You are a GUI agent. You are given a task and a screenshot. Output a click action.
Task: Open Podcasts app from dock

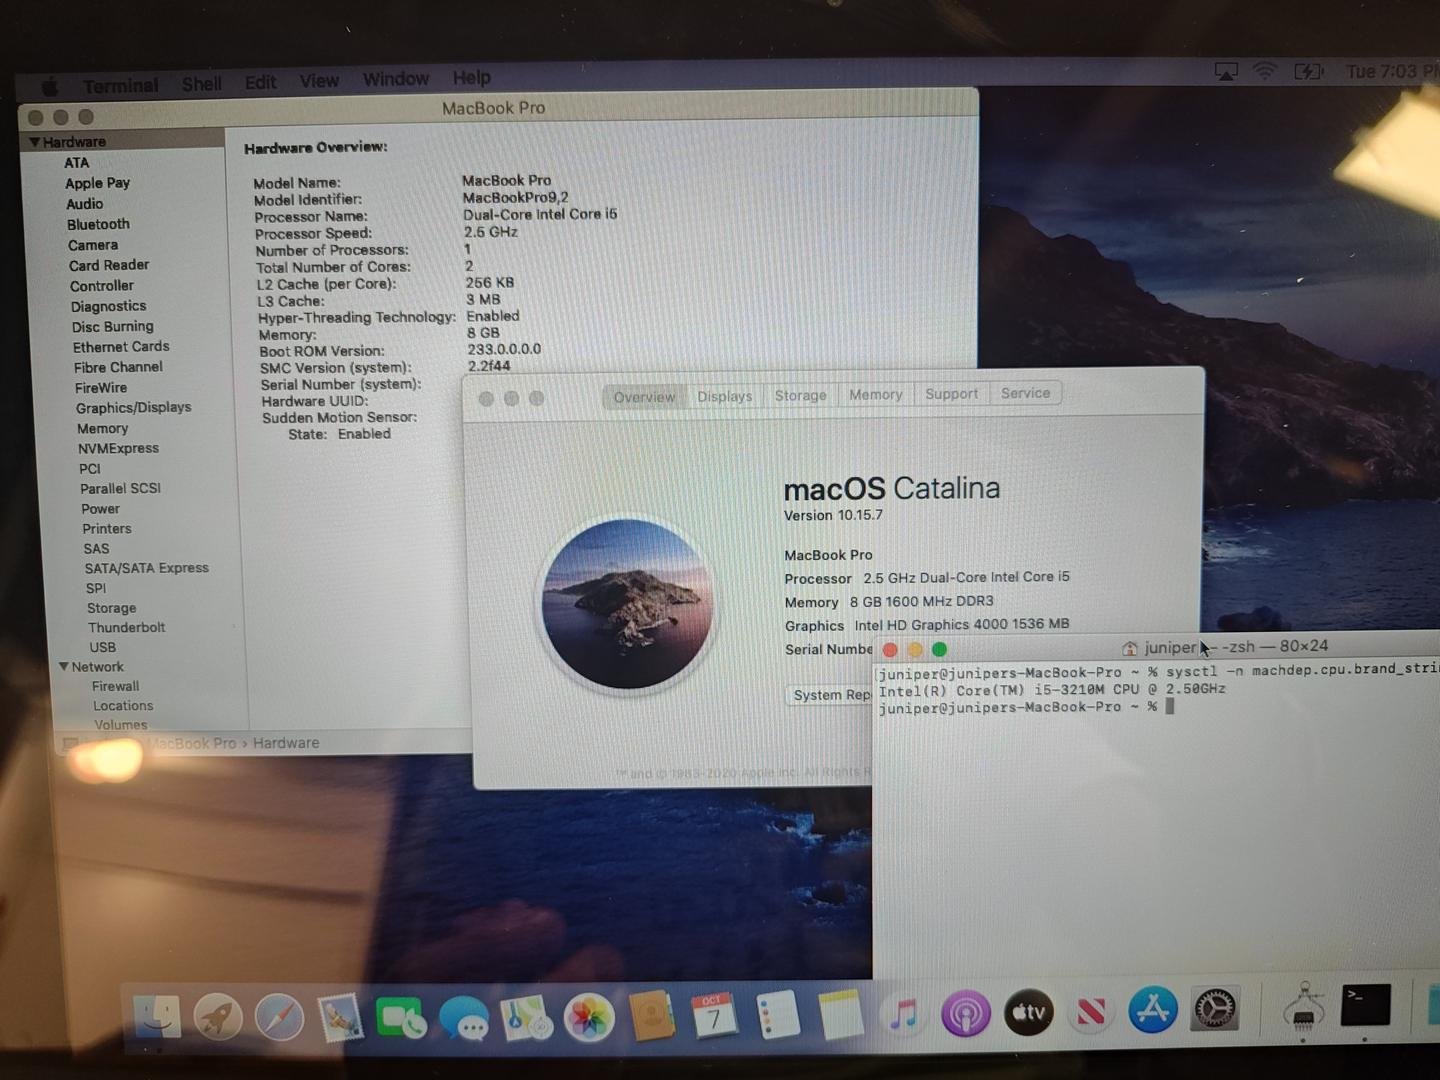click(x=965, y=1014)
